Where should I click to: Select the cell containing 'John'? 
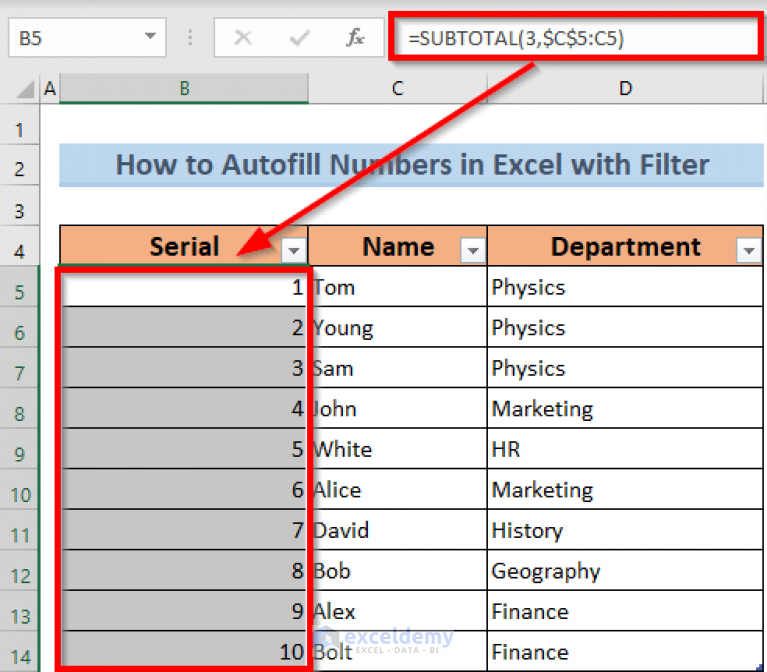pos(398,408)
